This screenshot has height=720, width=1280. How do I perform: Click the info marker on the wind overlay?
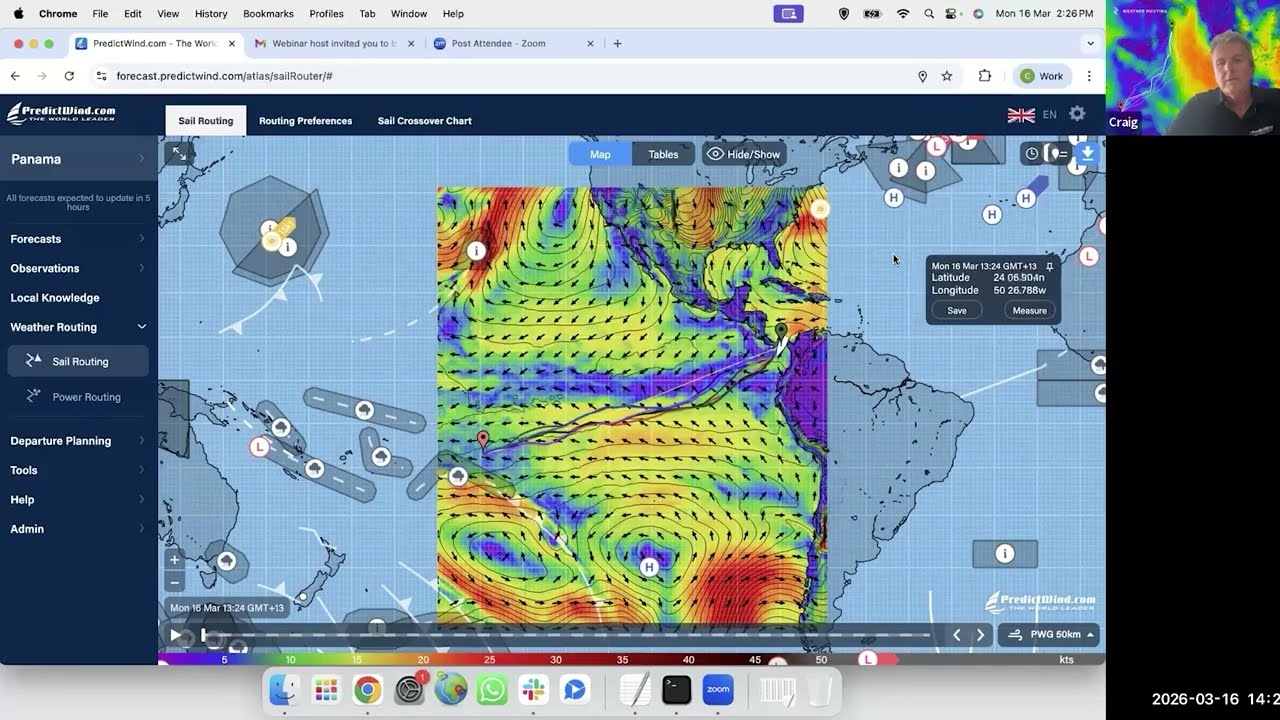point(477,250)
